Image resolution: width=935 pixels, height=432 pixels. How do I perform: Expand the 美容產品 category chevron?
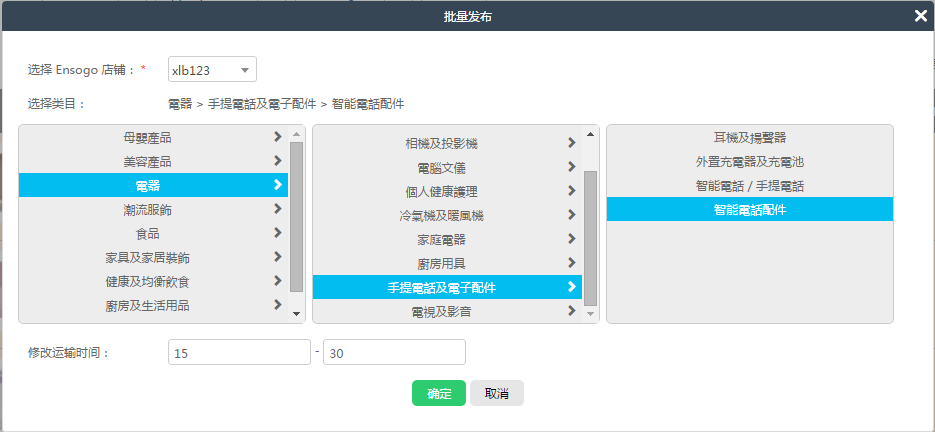coord(277,161)
